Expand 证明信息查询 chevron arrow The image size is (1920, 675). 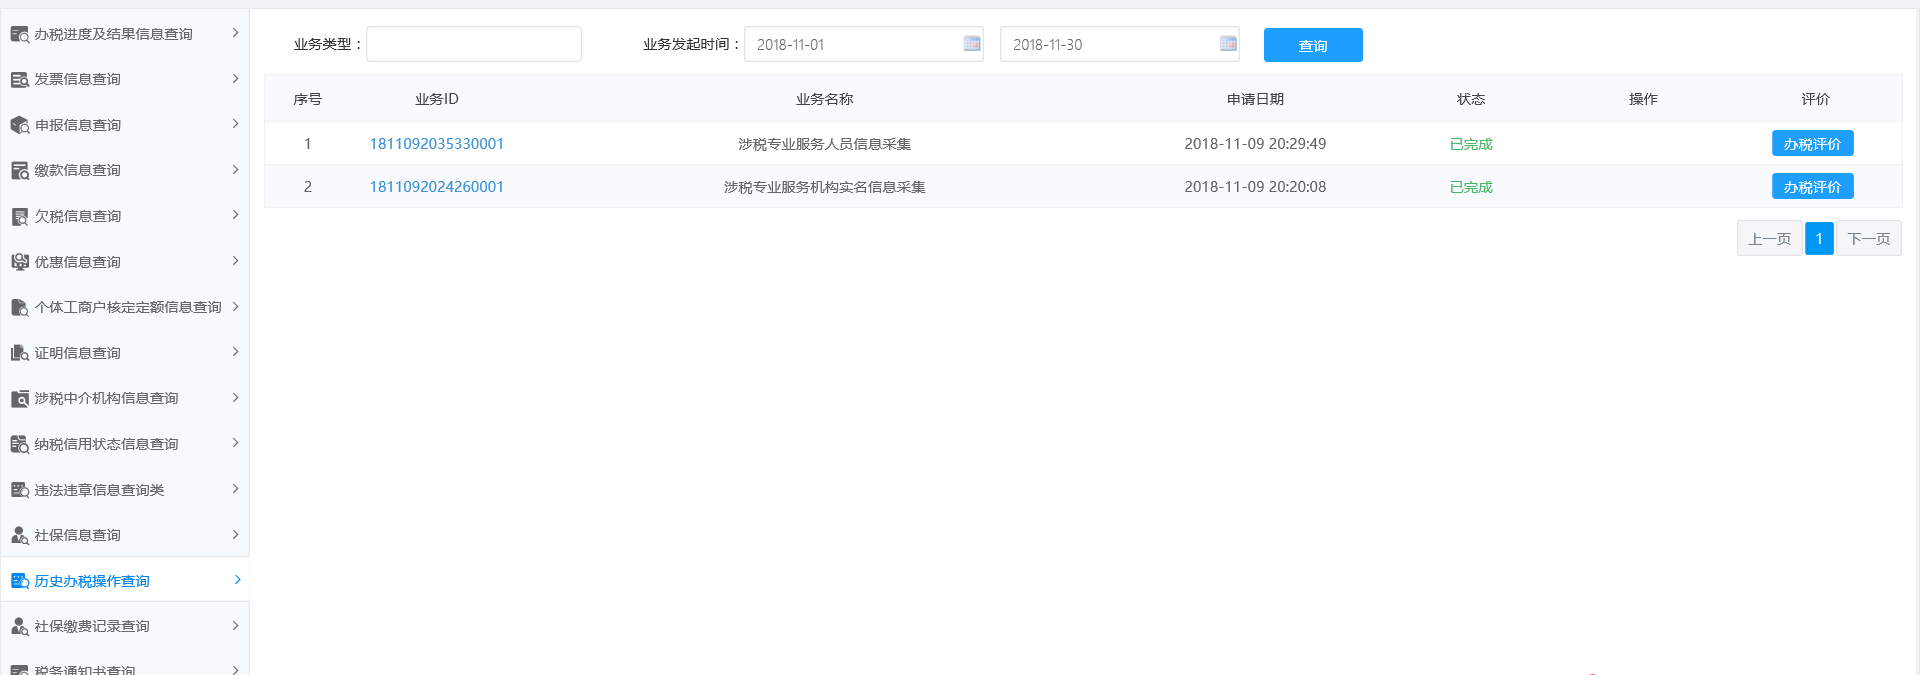[x=236, y=352]
